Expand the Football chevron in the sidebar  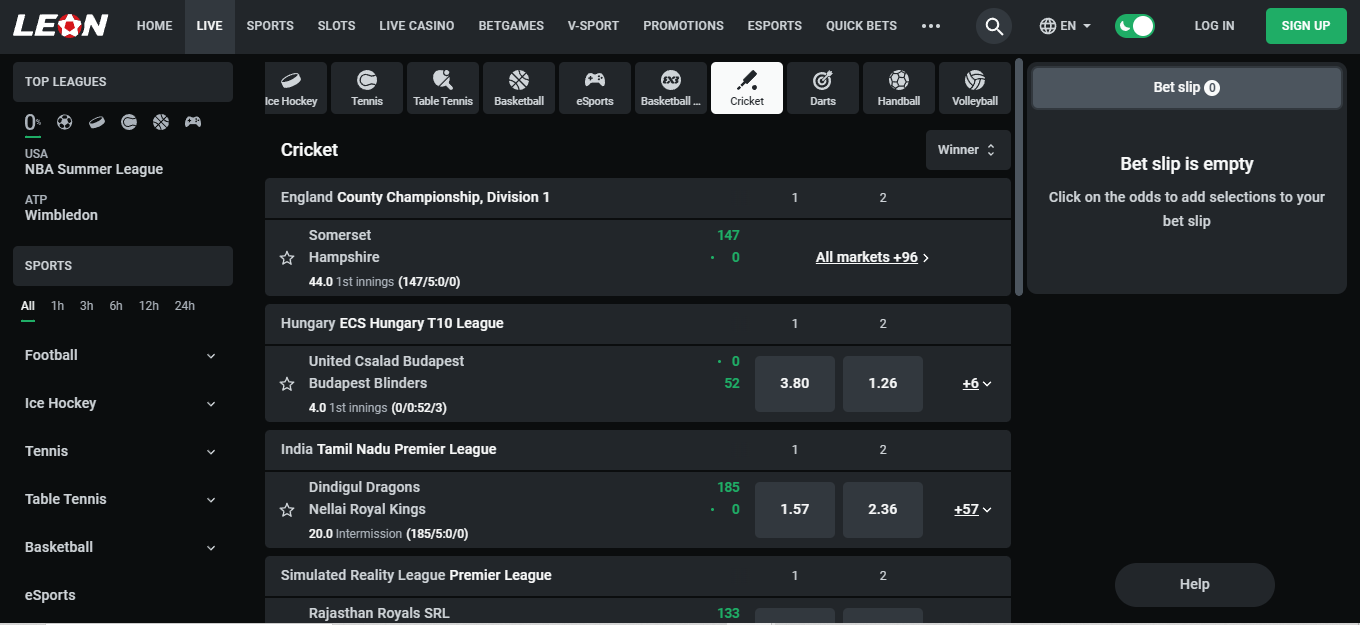pos(211,356)
